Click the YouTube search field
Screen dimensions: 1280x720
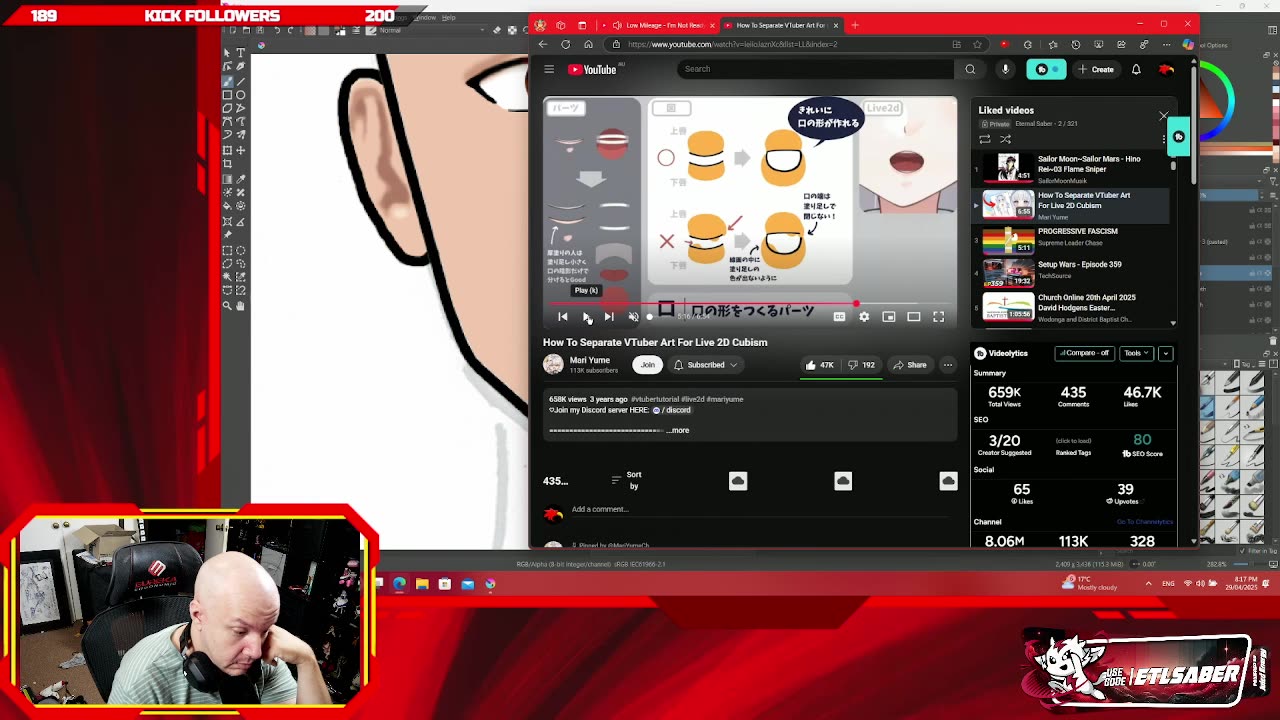815,69
